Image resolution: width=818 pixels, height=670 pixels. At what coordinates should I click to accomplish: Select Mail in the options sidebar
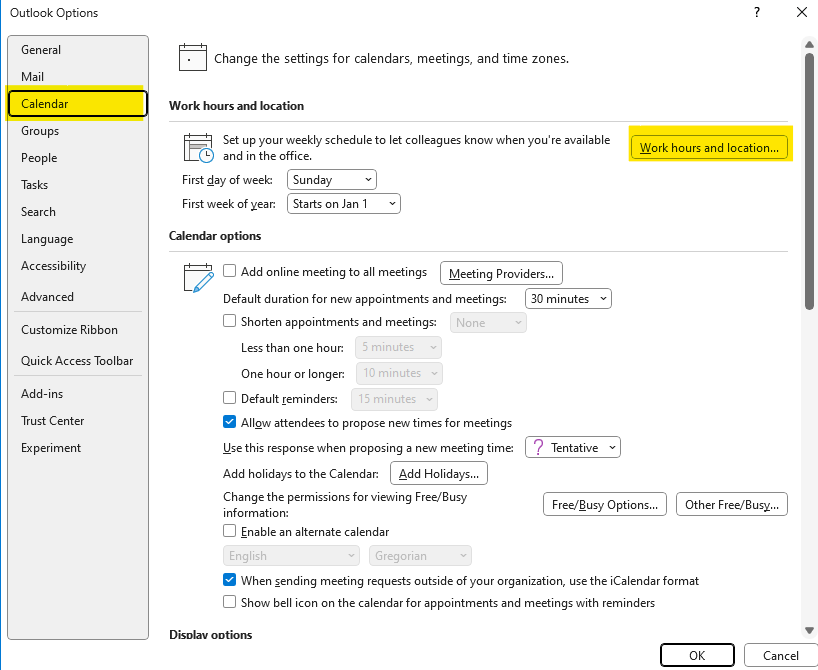point(77,77)
